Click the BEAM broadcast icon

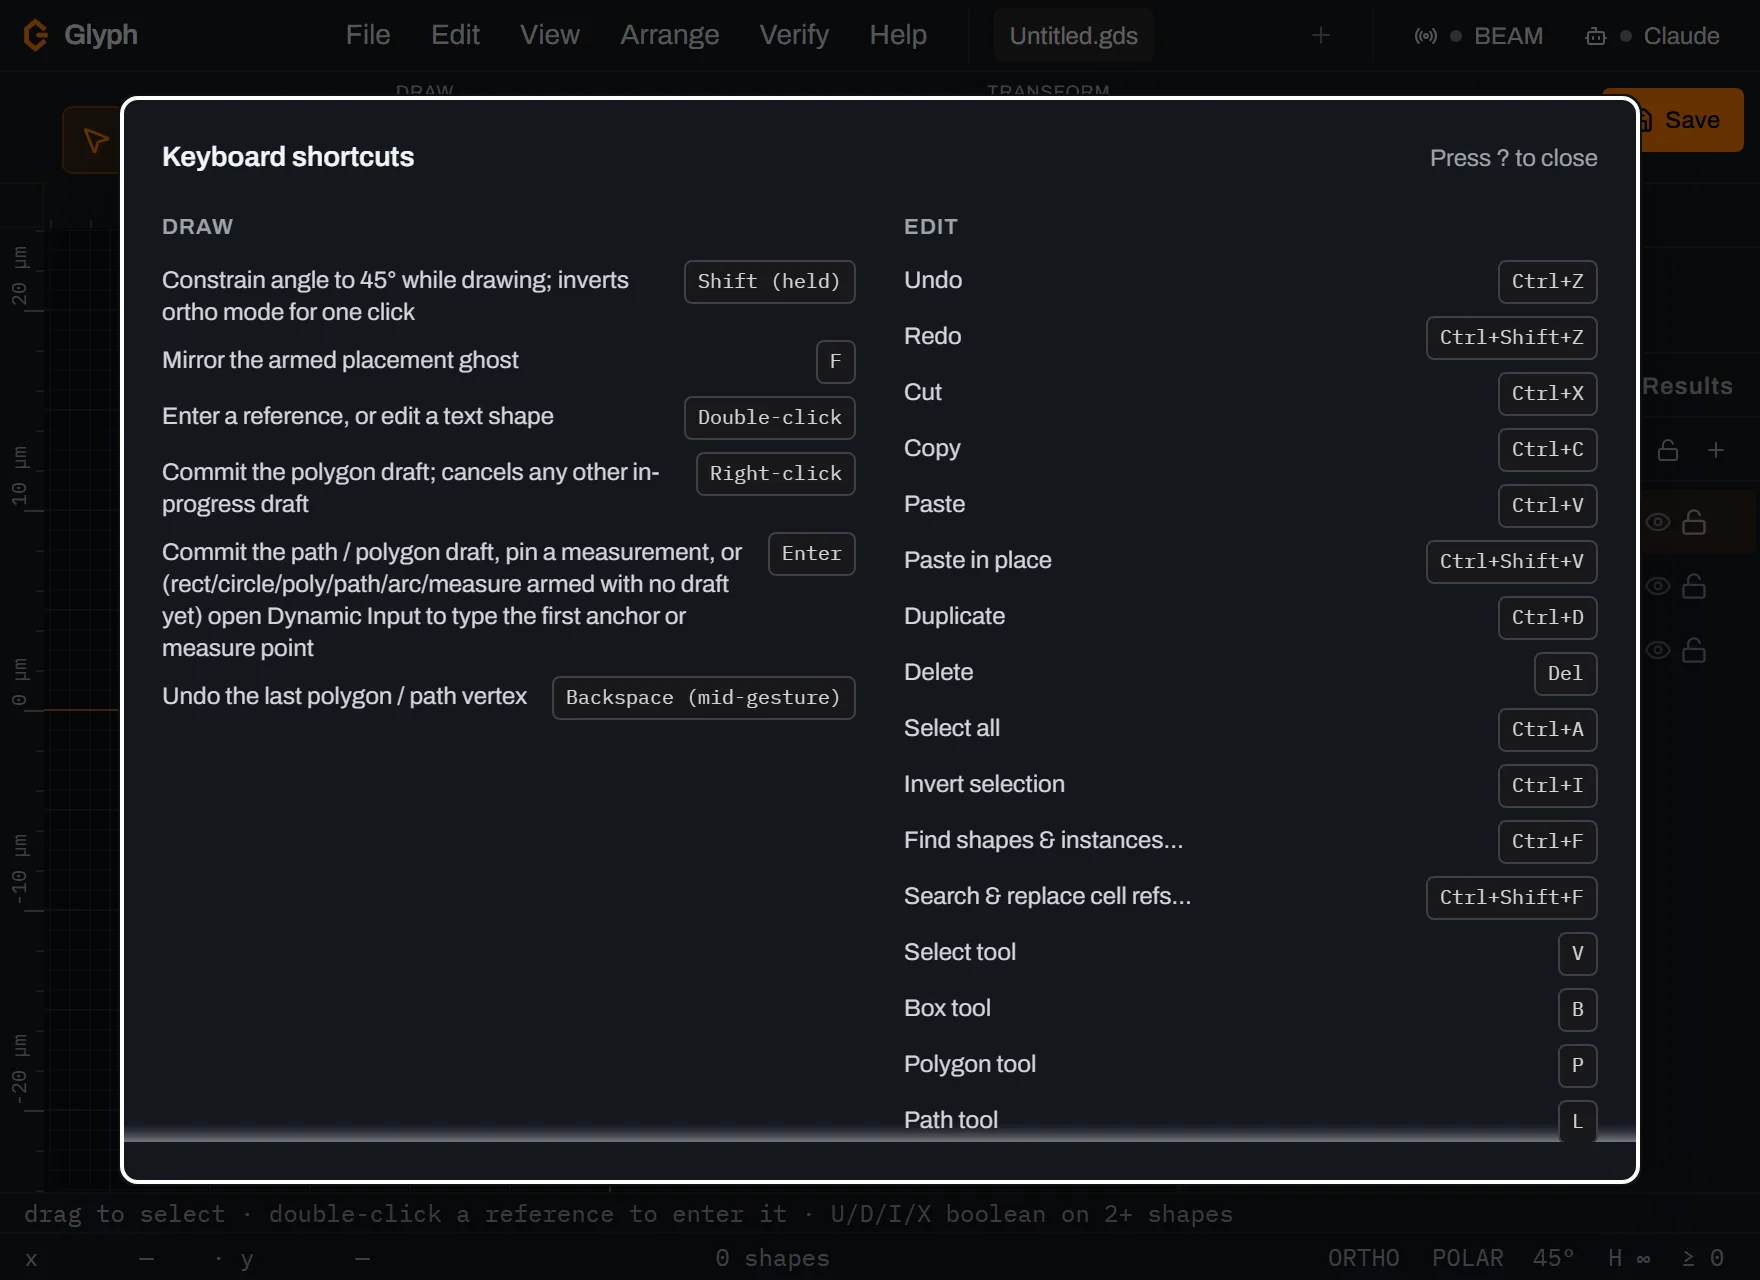pyautogui.click(x=1426, y=36)
